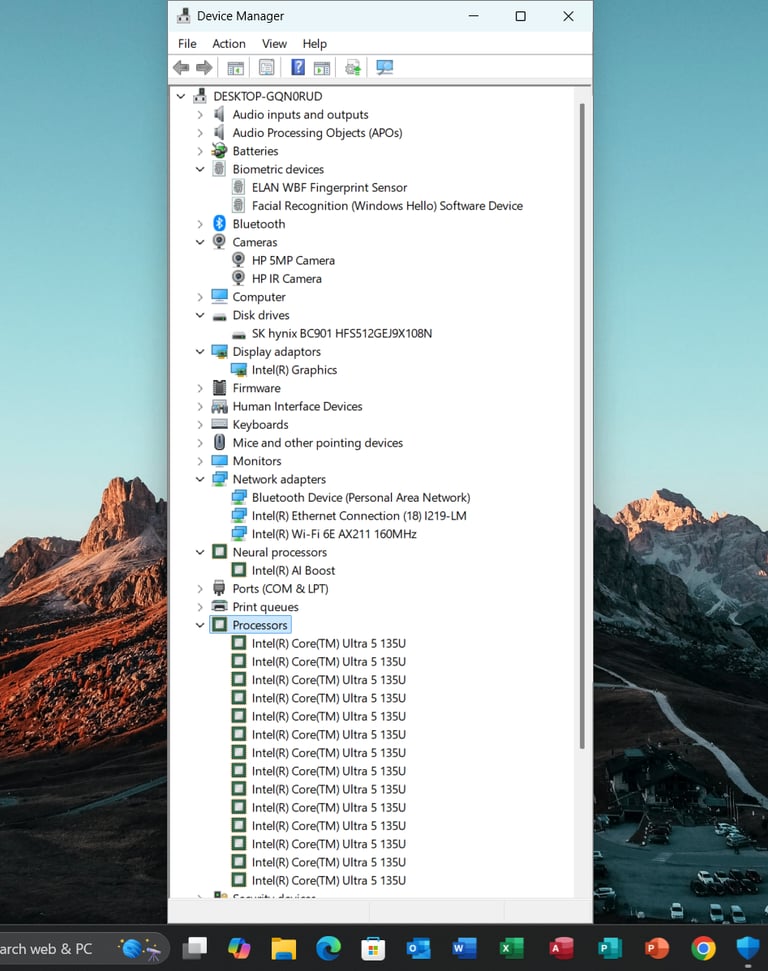
Task: Select Facial Recognition (Windows Hello) Software Device
Action: tap(387, 206)
